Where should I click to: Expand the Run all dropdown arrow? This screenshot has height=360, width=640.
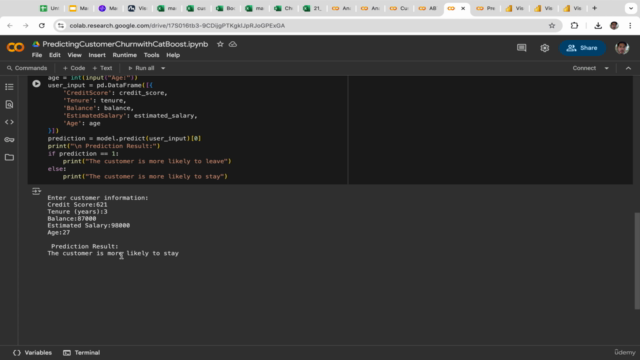coord(163,68)
